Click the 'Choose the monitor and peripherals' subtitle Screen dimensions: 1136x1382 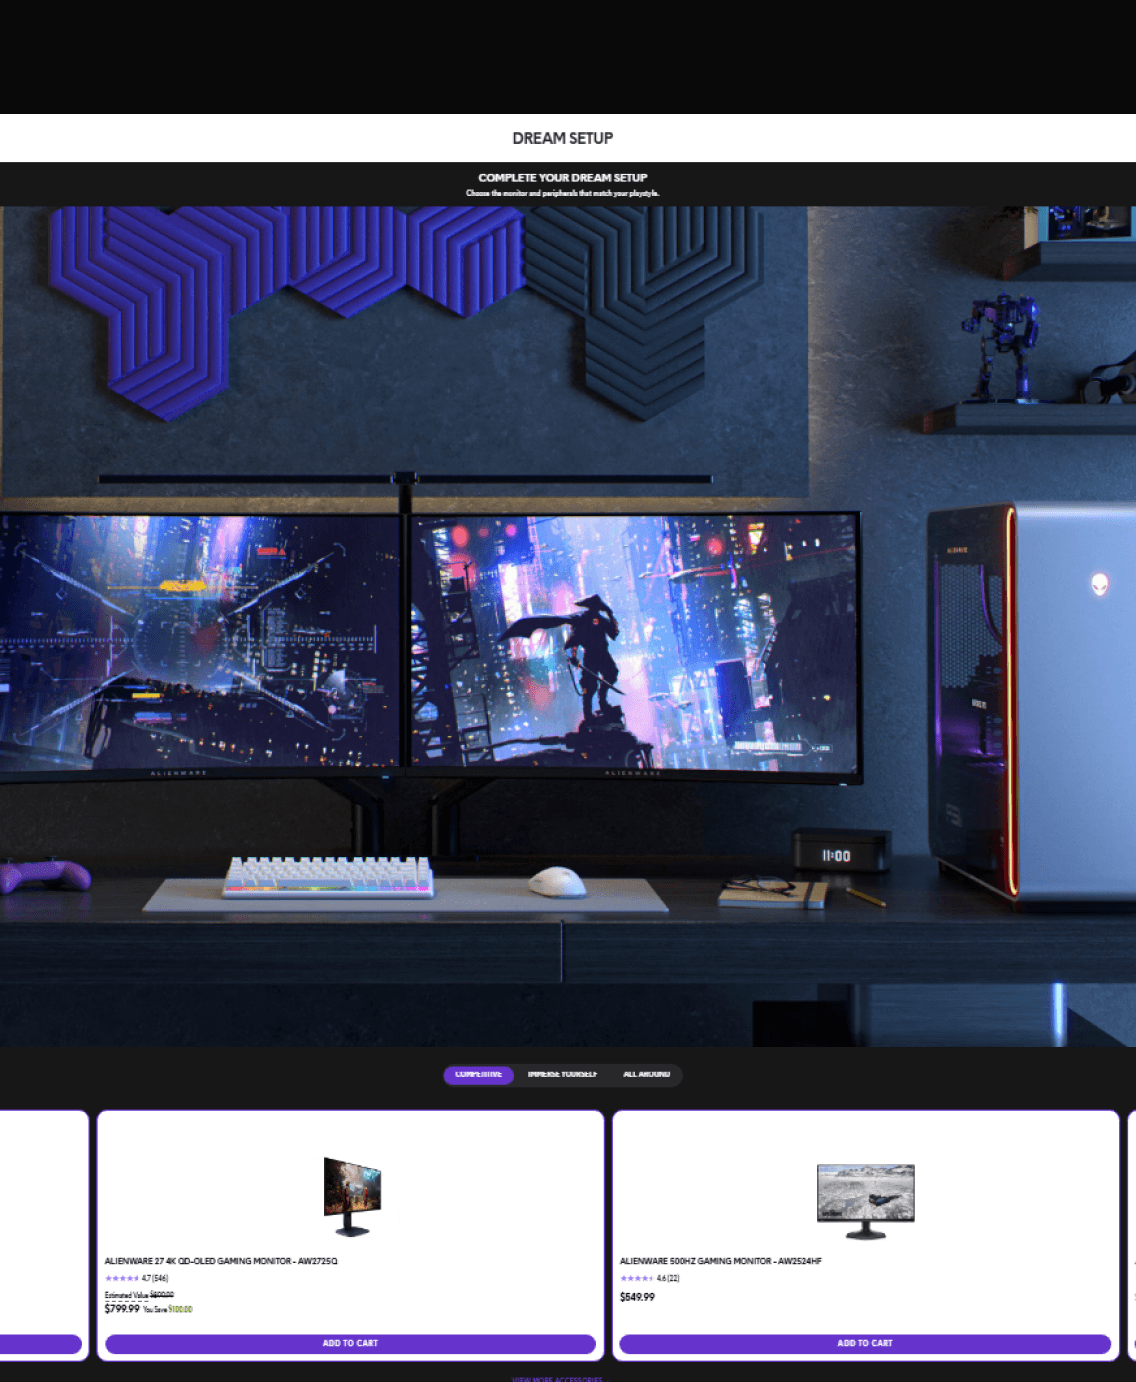pos(563,193)
